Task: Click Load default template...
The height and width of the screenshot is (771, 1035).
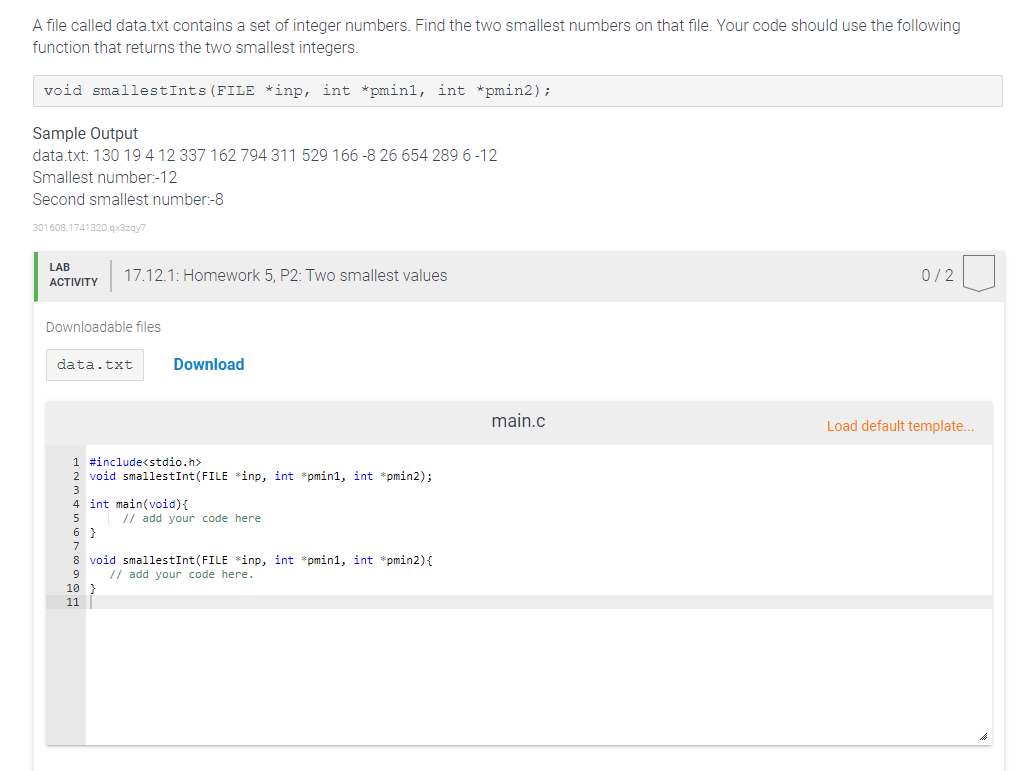Action: click(899, 426)
